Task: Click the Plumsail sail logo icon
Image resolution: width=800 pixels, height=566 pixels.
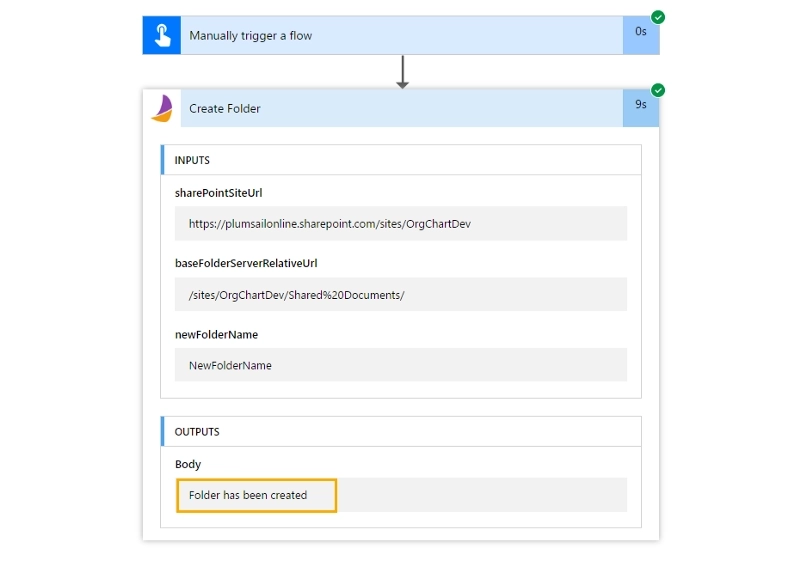Action: (162, 108)
